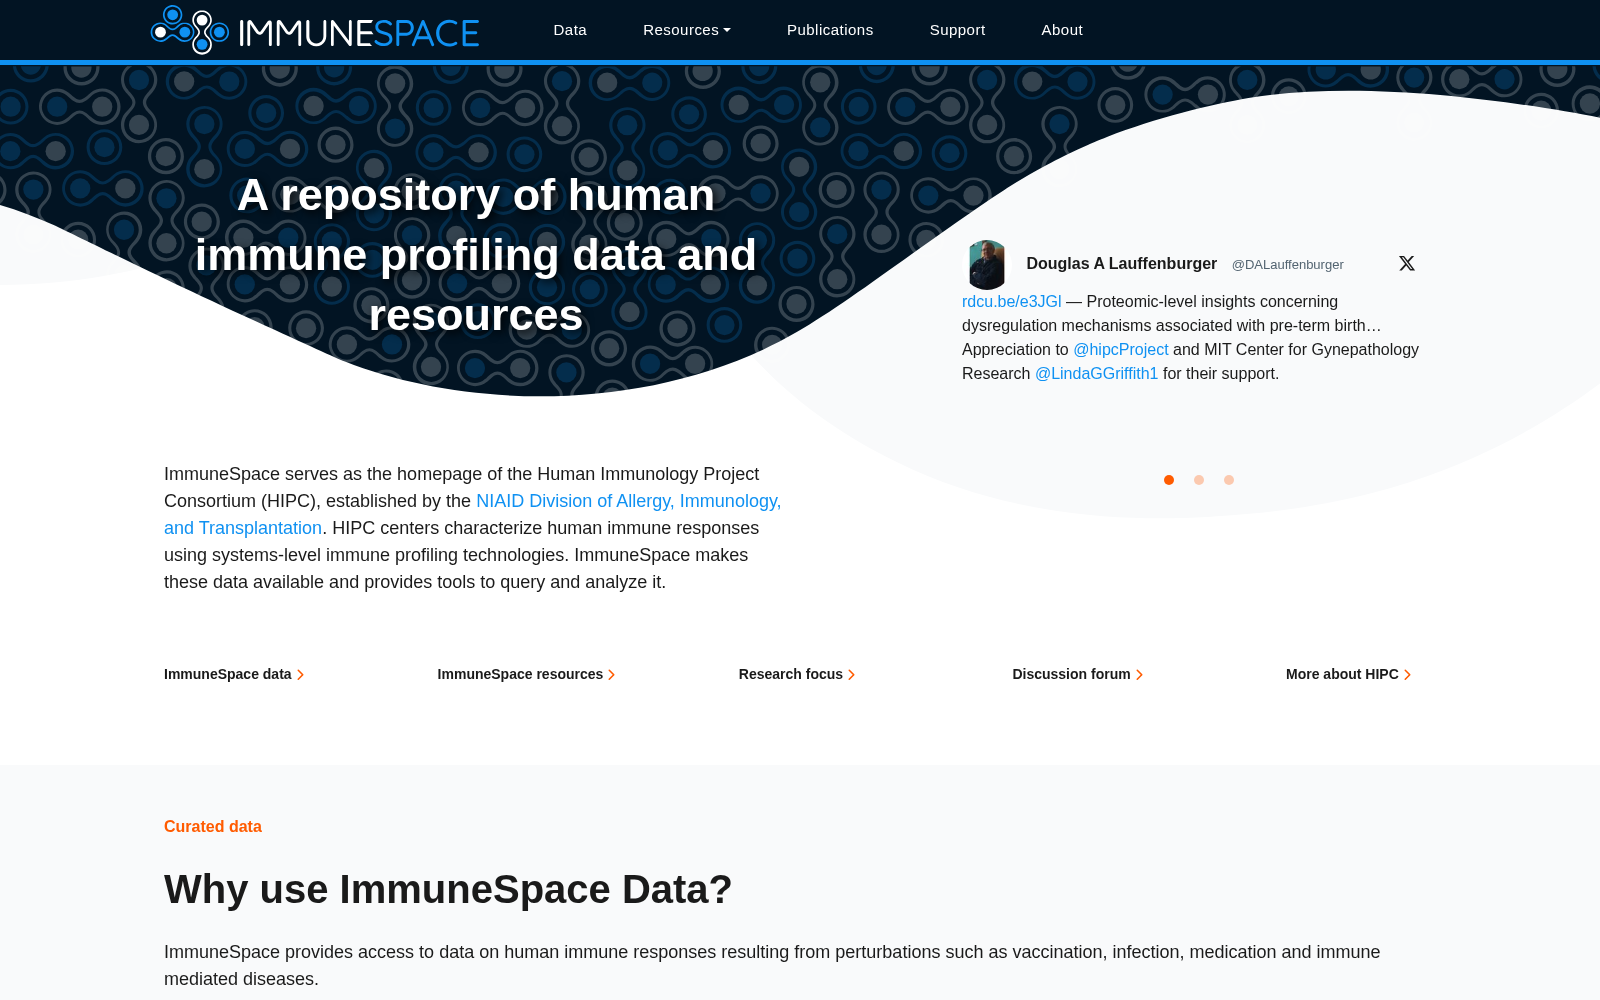
Task: Click the @DALauffenburger handle
Action: pos(1288,265)
